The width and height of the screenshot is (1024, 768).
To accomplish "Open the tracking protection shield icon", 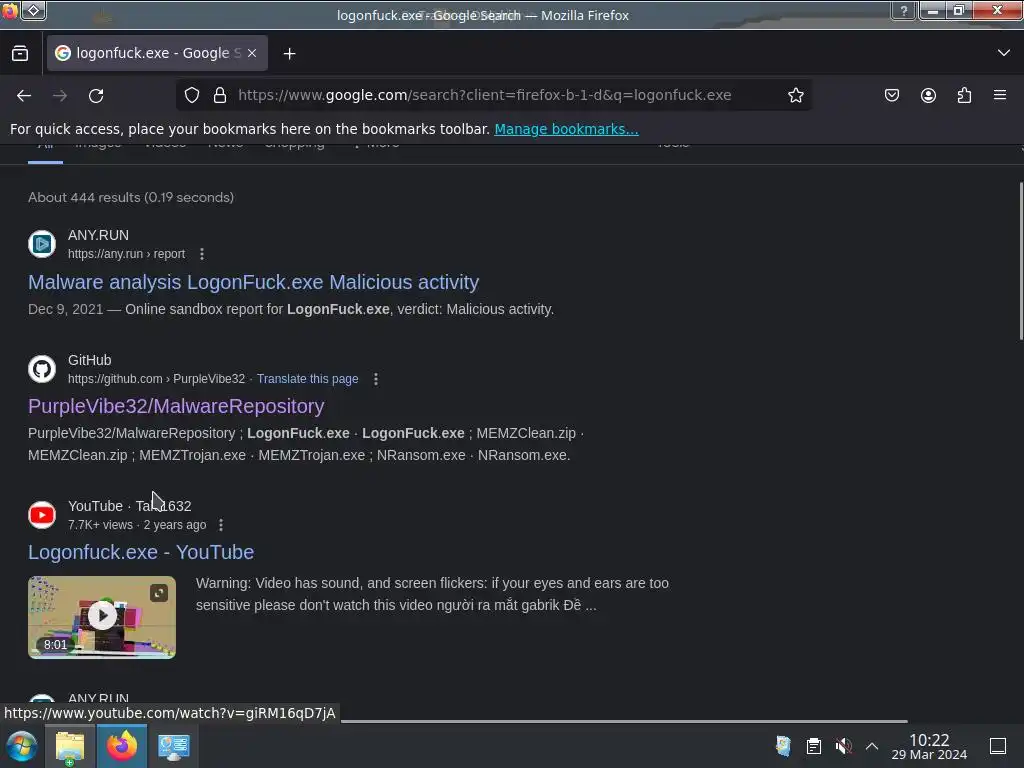I will [x=191, y=95].
